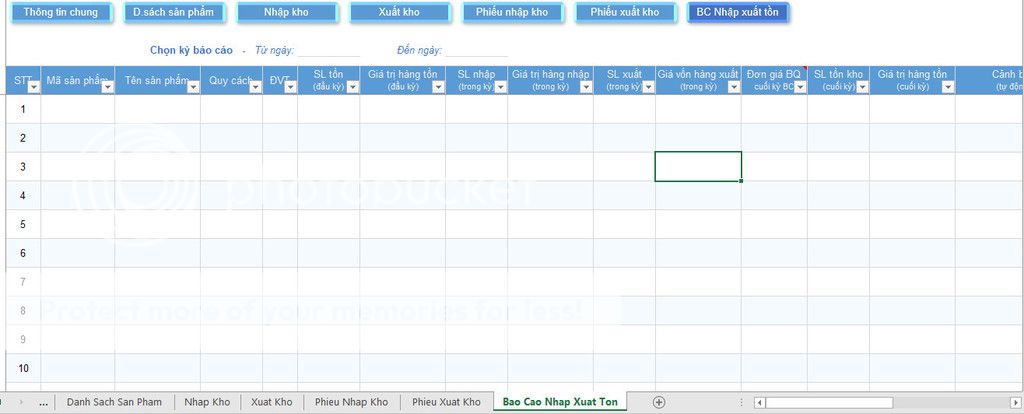Image resolution: width=1024 pixels, height=414 pixels.
Task: Open filter arrow for Mã sản phẩm
Action: [107, 87]
